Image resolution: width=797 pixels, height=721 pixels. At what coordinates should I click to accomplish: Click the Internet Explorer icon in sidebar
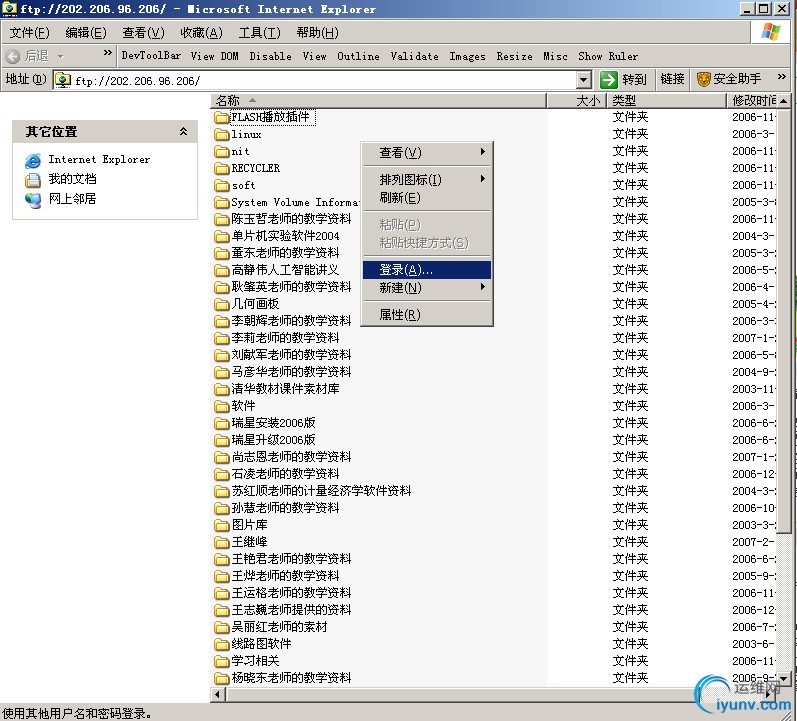[x=33, y=160]
